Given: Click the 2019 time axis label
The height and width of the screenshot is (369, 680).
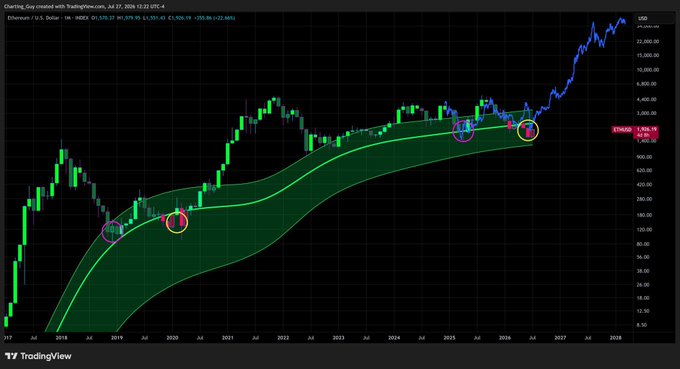Looking at the screenshot, I should pyautogui.click(x=116, y=337).
